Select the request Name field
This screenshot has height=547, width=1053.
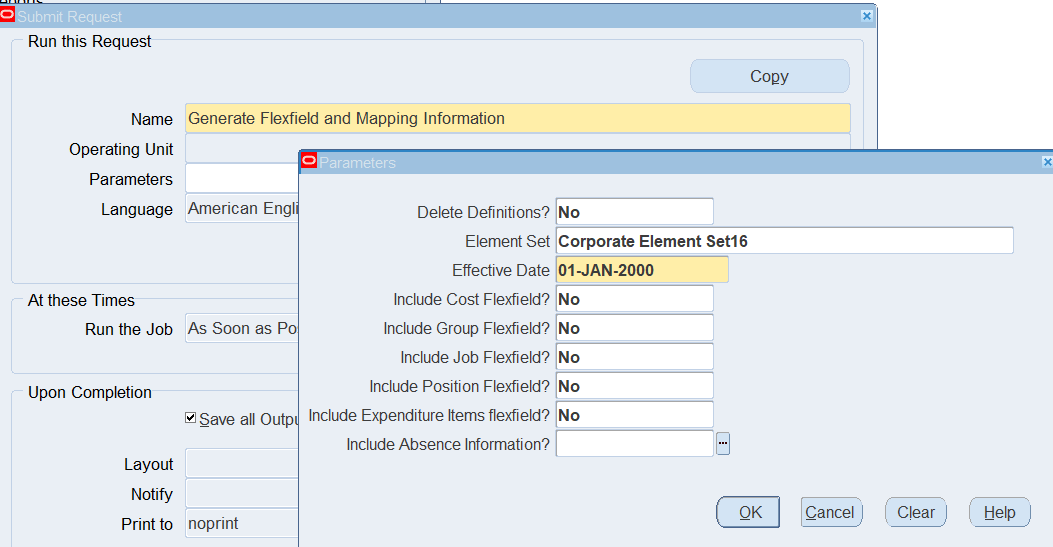(517, 118)
